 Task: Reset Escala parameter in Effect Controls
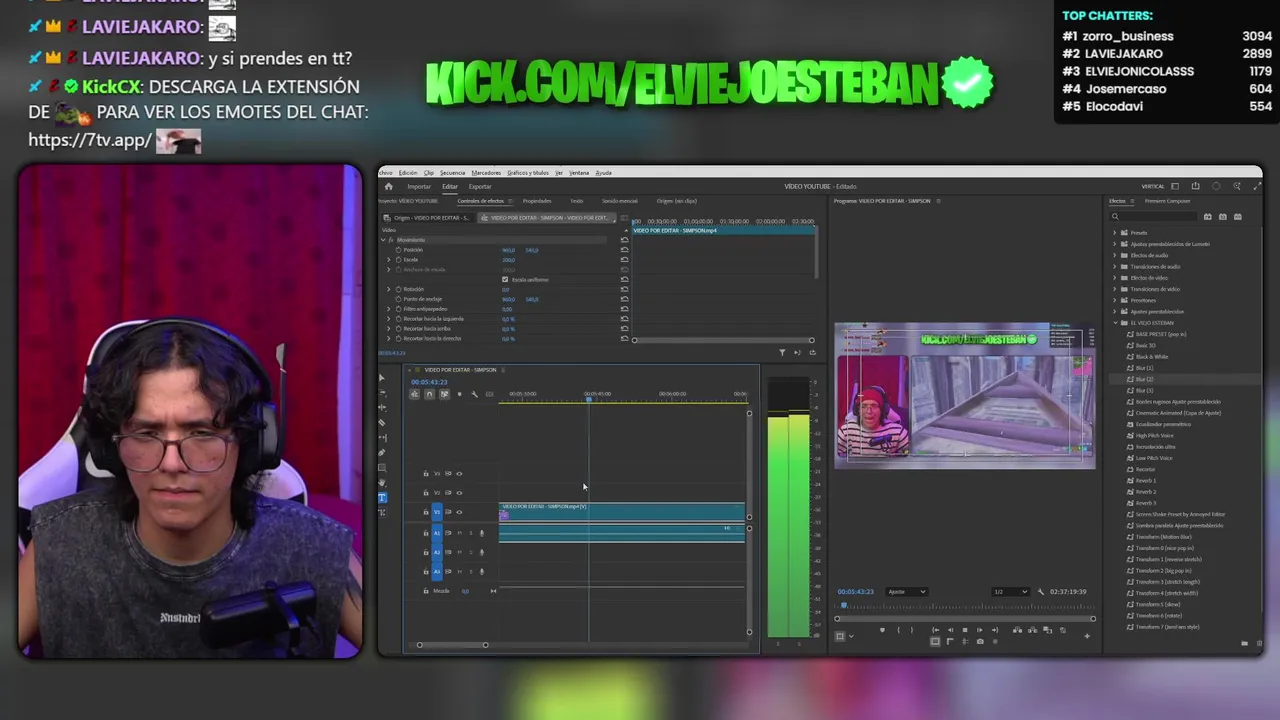pyautogui.click(x=625, y=260)
